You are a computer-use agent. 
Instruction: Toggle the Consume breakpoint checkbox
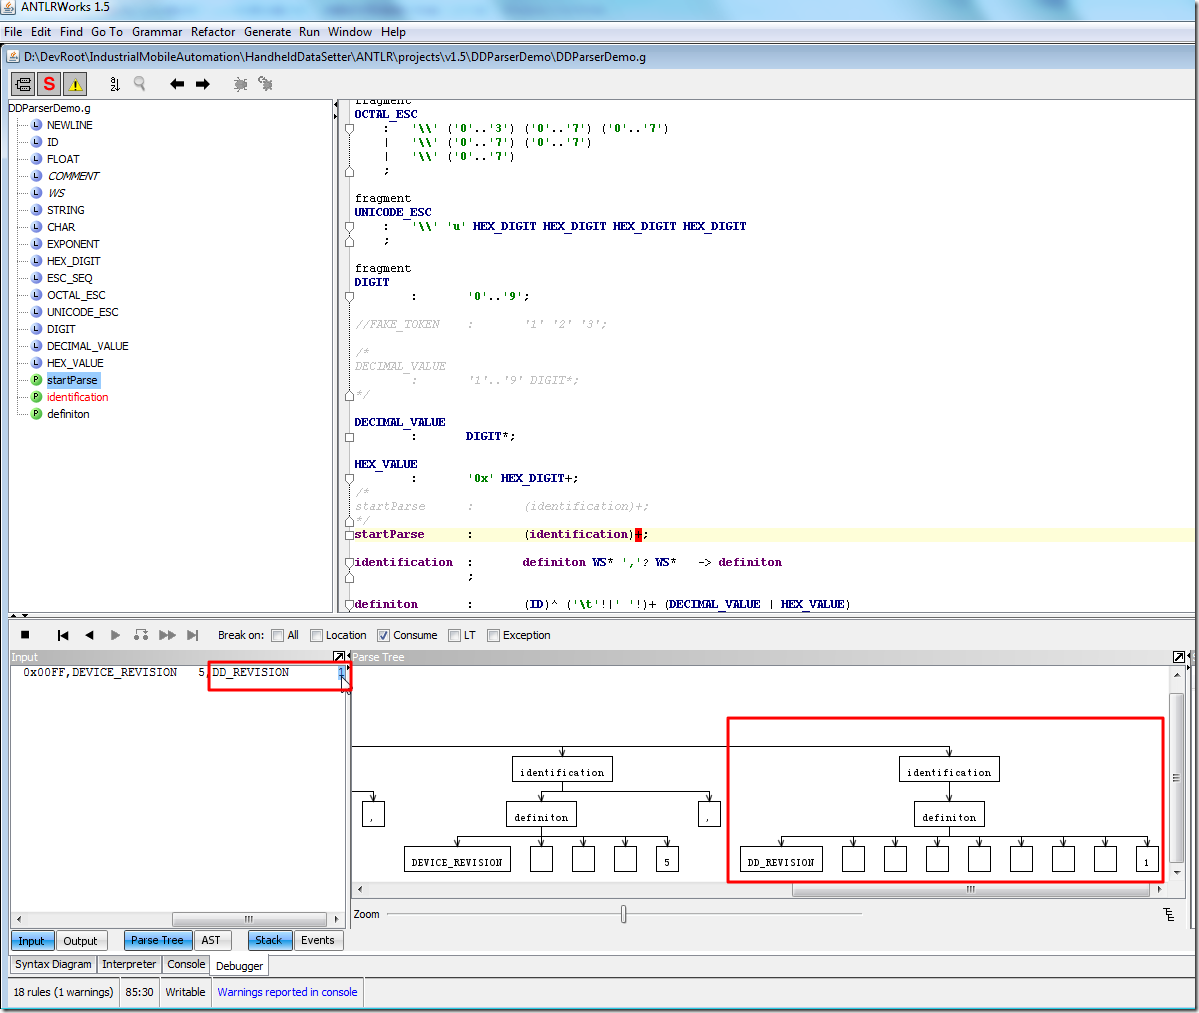pyautogui.click(x=383, y=635)
